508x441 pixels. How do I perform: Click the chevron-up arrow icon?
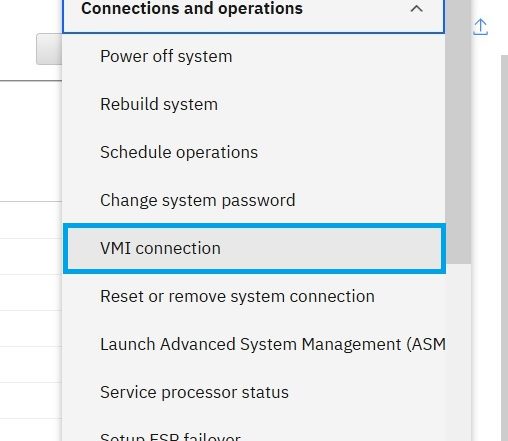coord(416,9)
